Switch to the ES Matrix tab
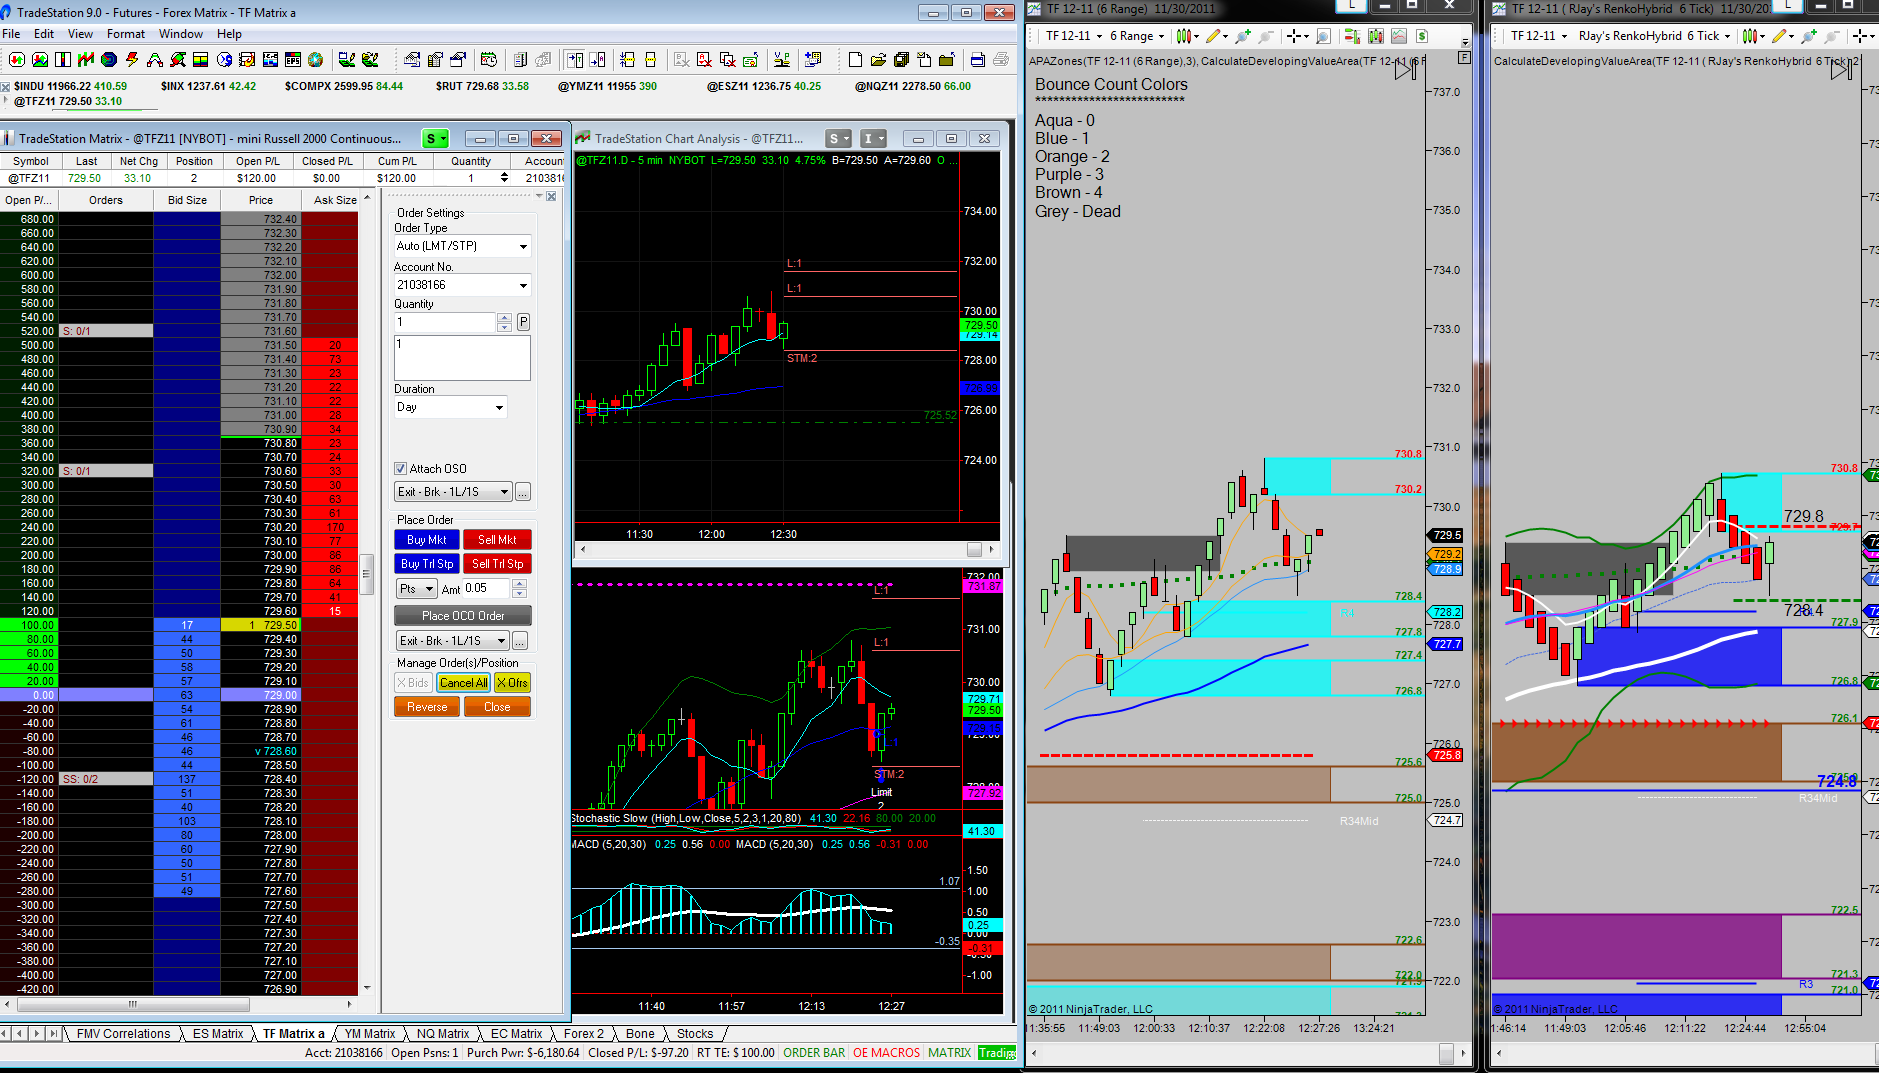 [218, 1033]
